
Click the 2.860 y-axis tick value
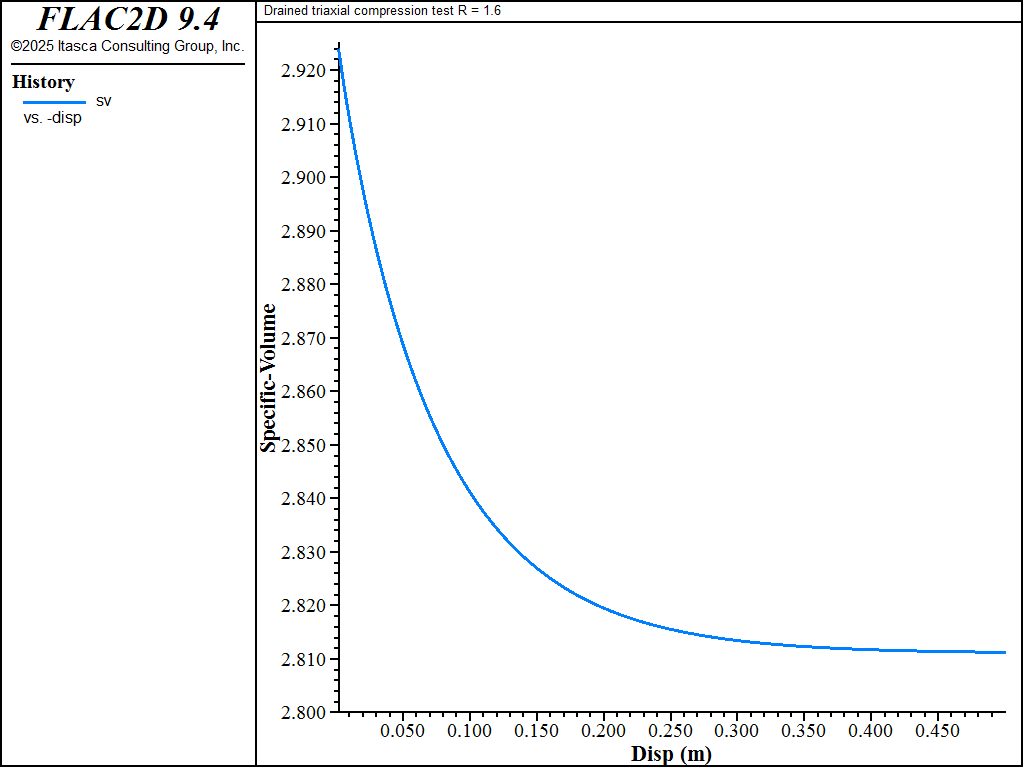(302, 392)
